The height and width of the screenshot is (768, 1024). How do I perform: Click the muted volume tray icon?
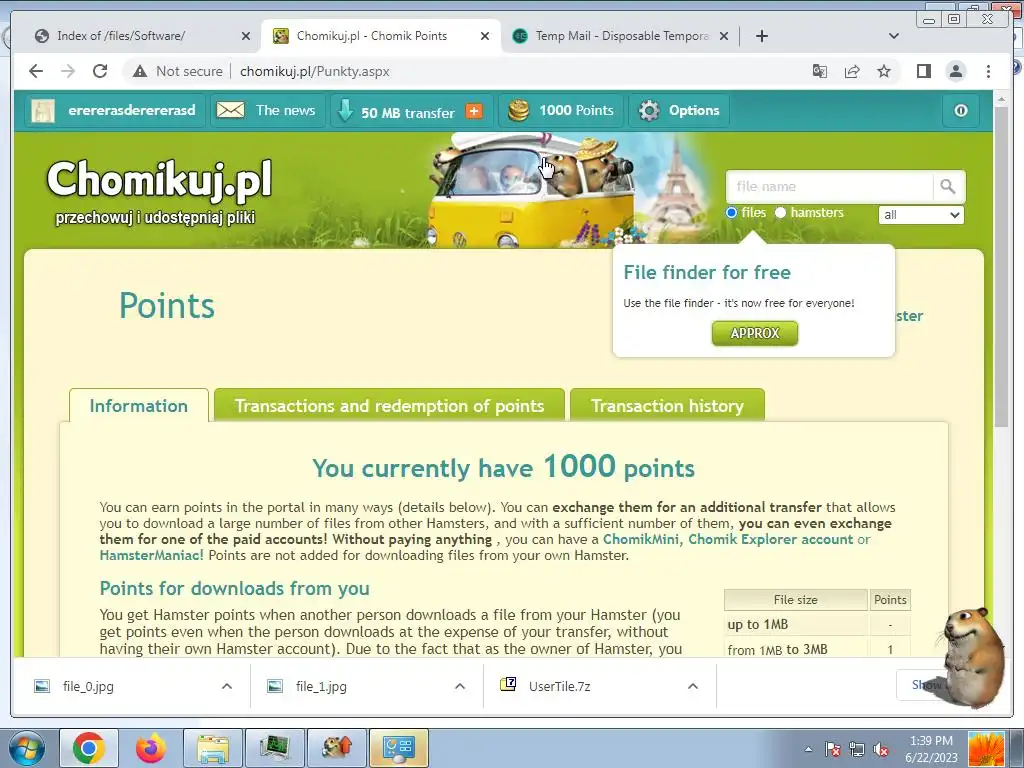[x=881, y=749]
